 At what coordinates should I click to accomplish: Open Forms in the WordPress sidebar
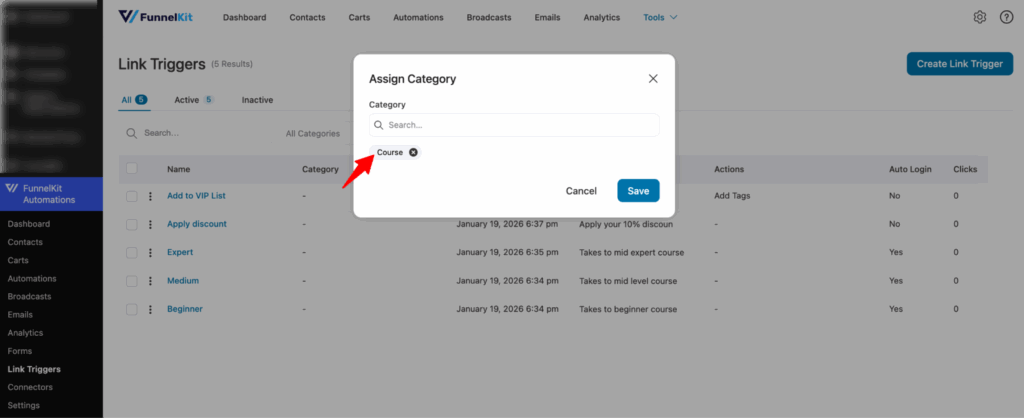point(20,351)
